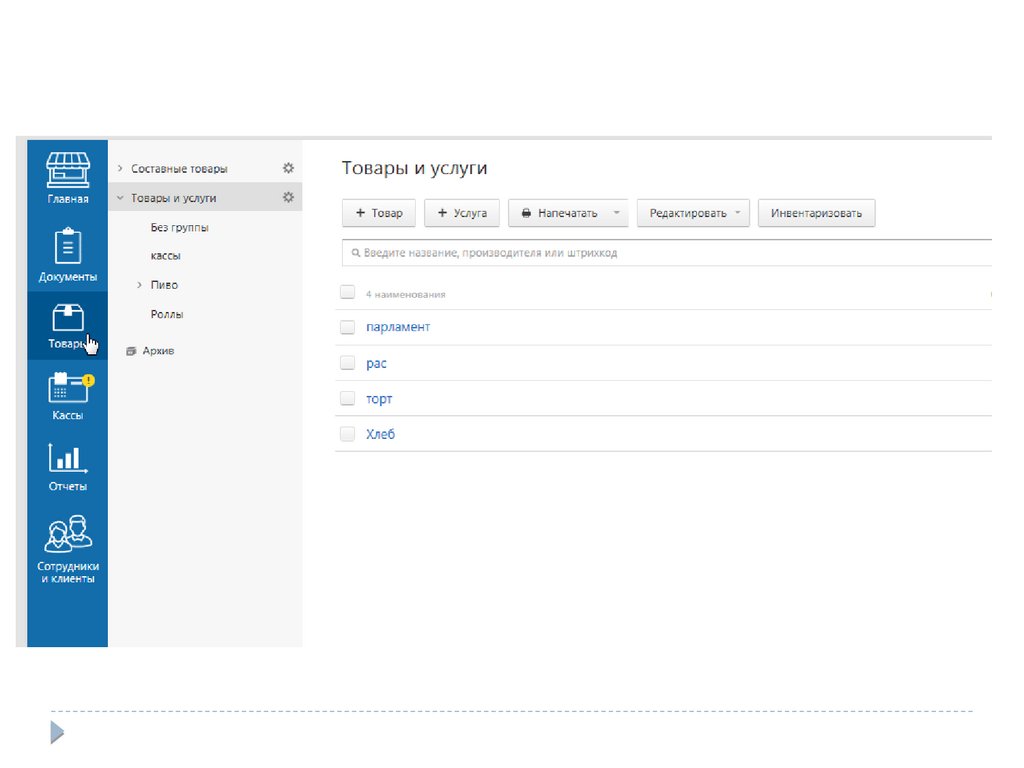The height and width of the screenshot is (768, 1024).
Task: Select the Роллы group in tree
Action: [167, 314]
